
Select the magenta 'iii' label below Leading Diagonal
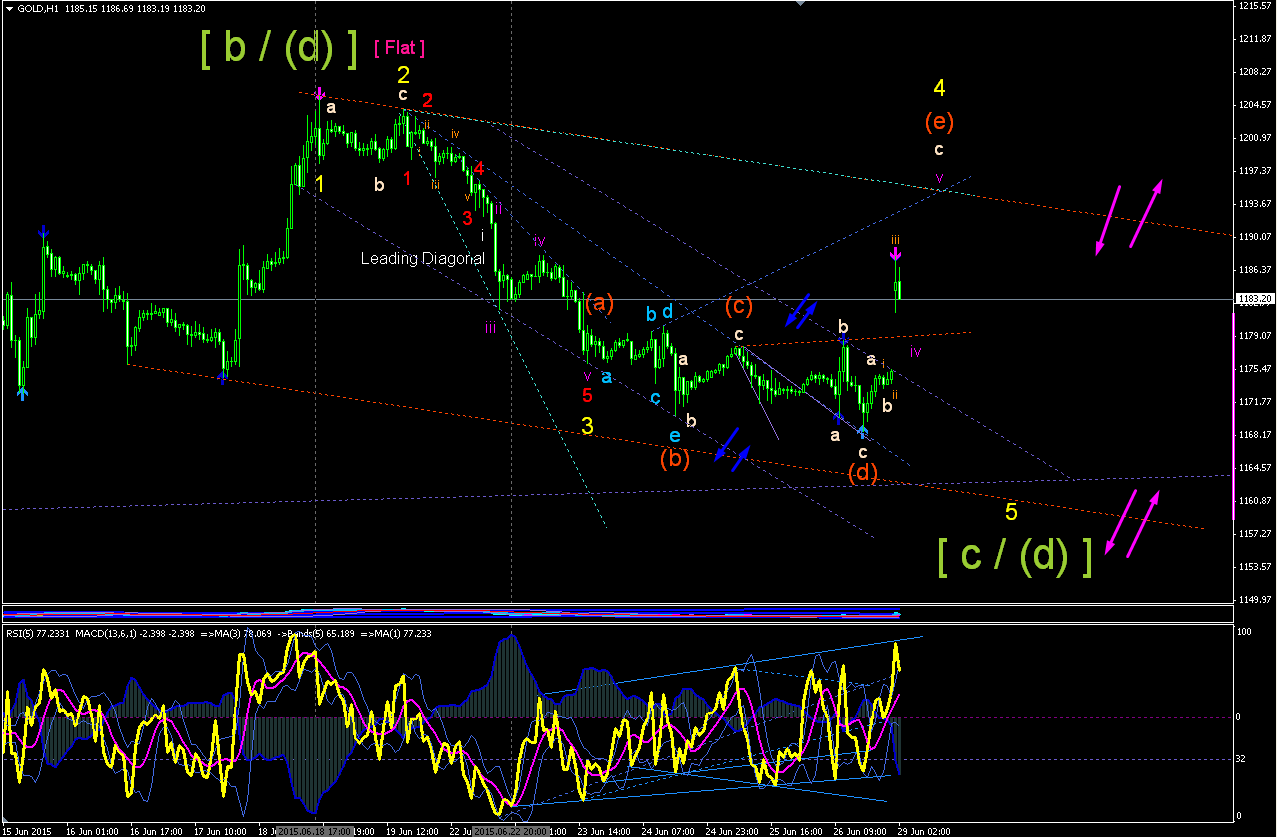click(x=491, y=328)
